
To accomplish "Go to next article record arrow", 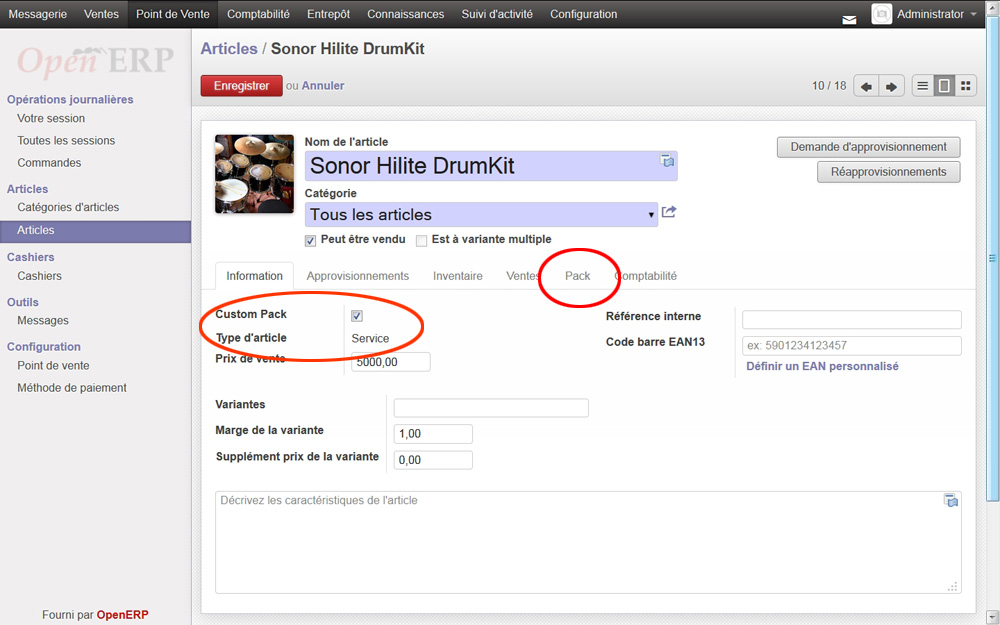I will pyautogui.click(x=892, y=86).
